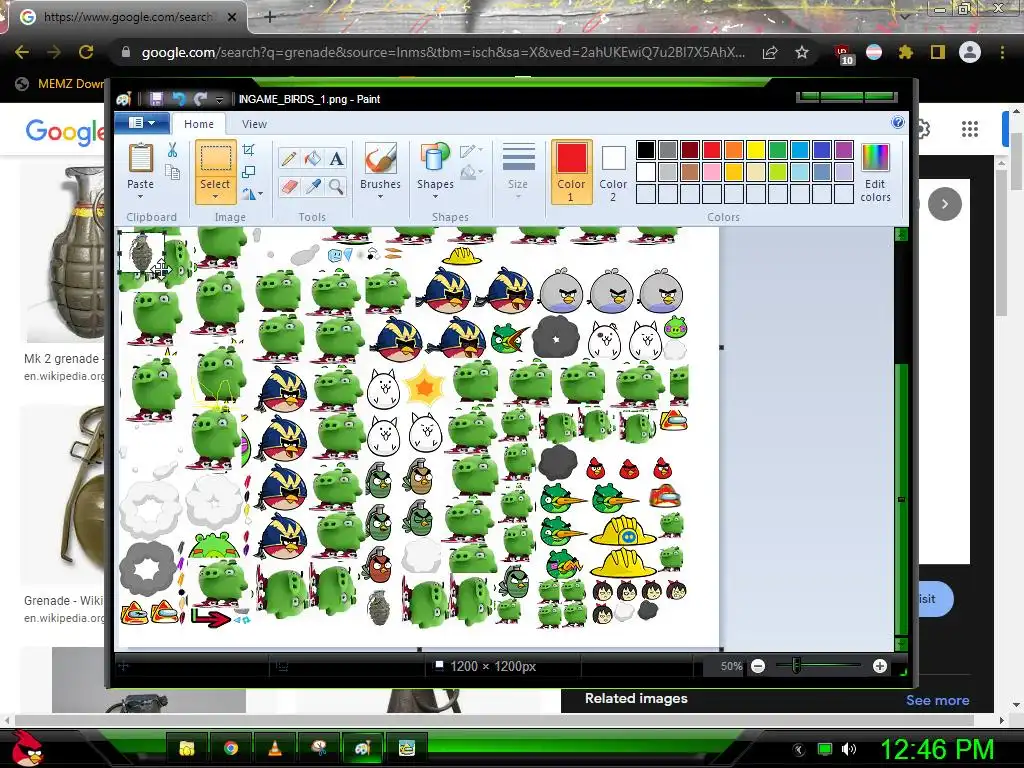Open a new Chrome tab with plus button
Image resolution: width=1024 pixels, height=768 pixels.
[x=270, y=17]
